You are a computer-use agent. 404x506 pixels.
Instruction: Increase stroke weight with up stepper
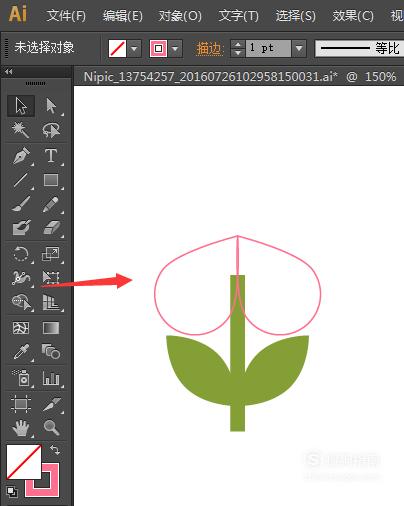[237, 44]
